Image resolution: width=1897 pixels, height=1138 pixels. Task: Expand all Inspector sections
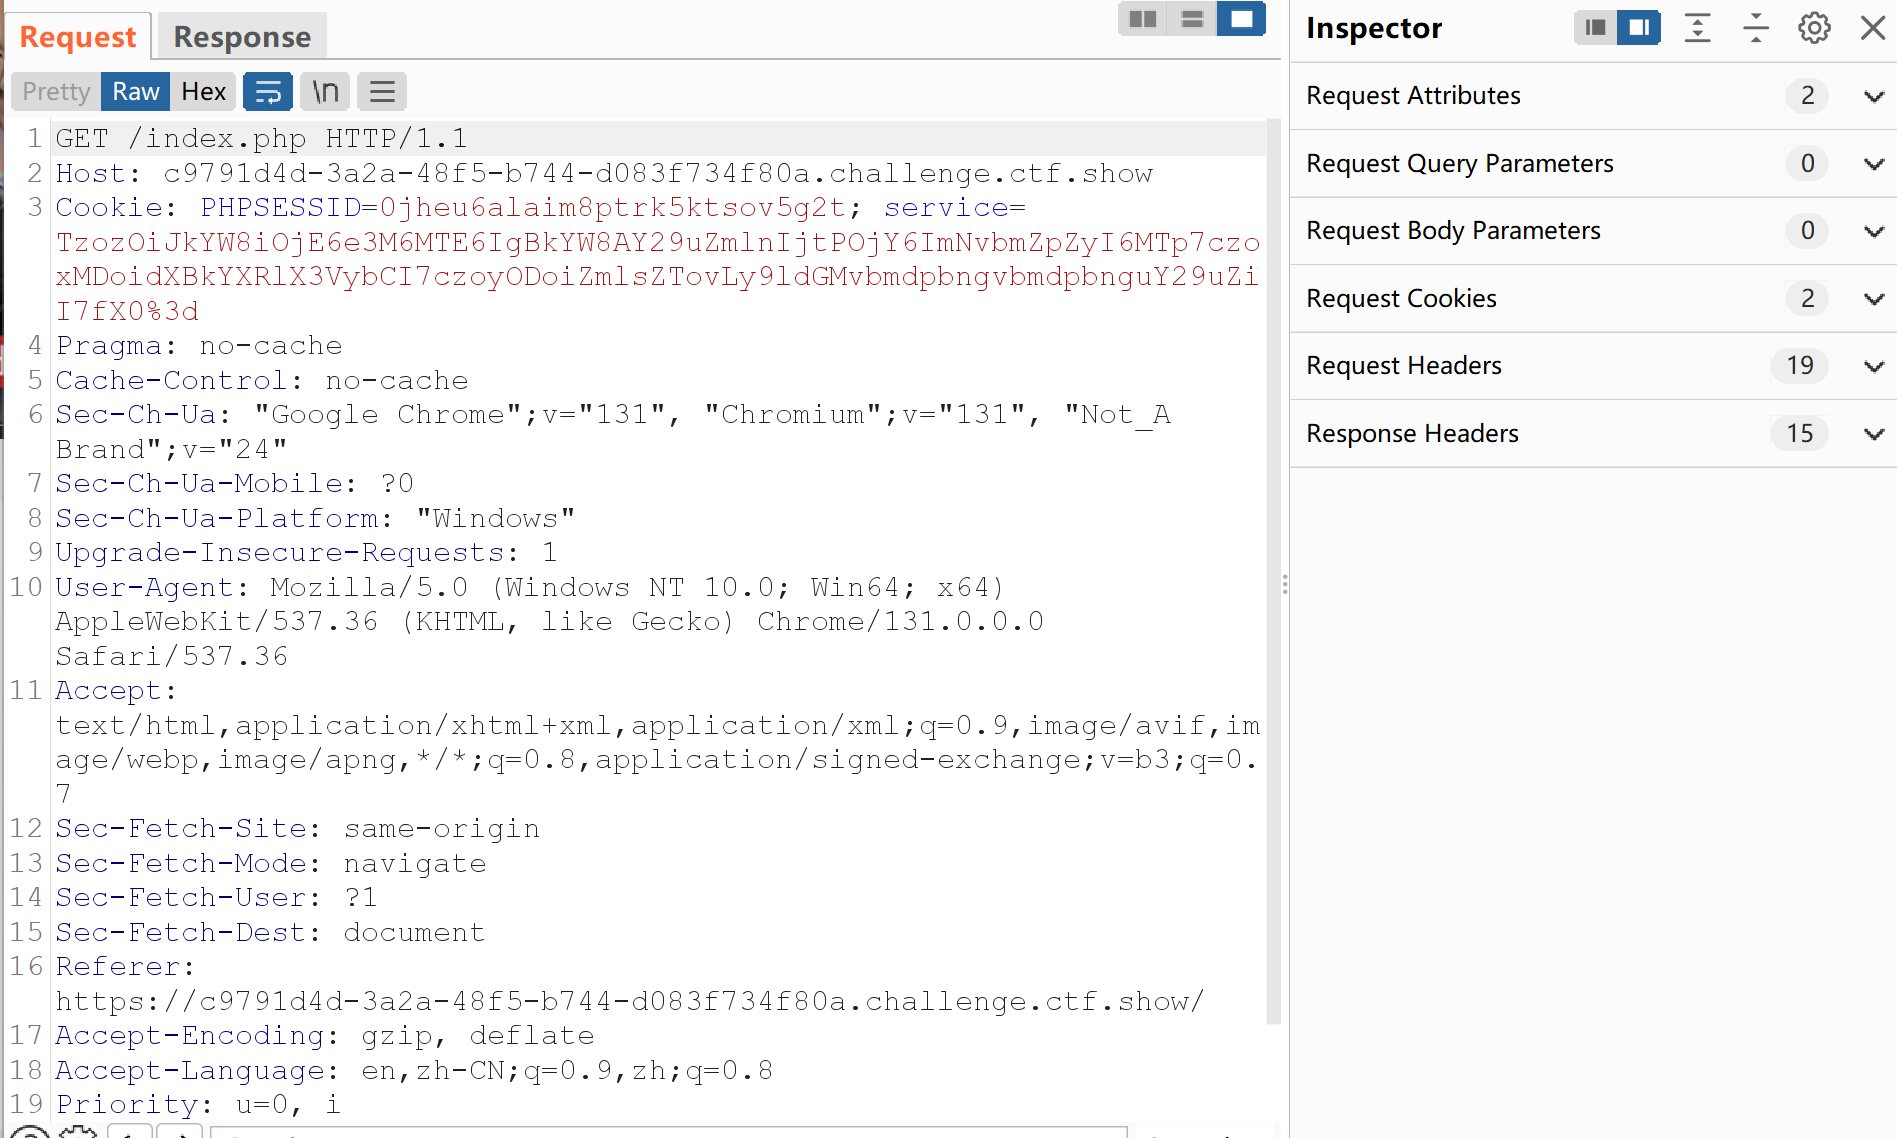tap(1697, 28)
